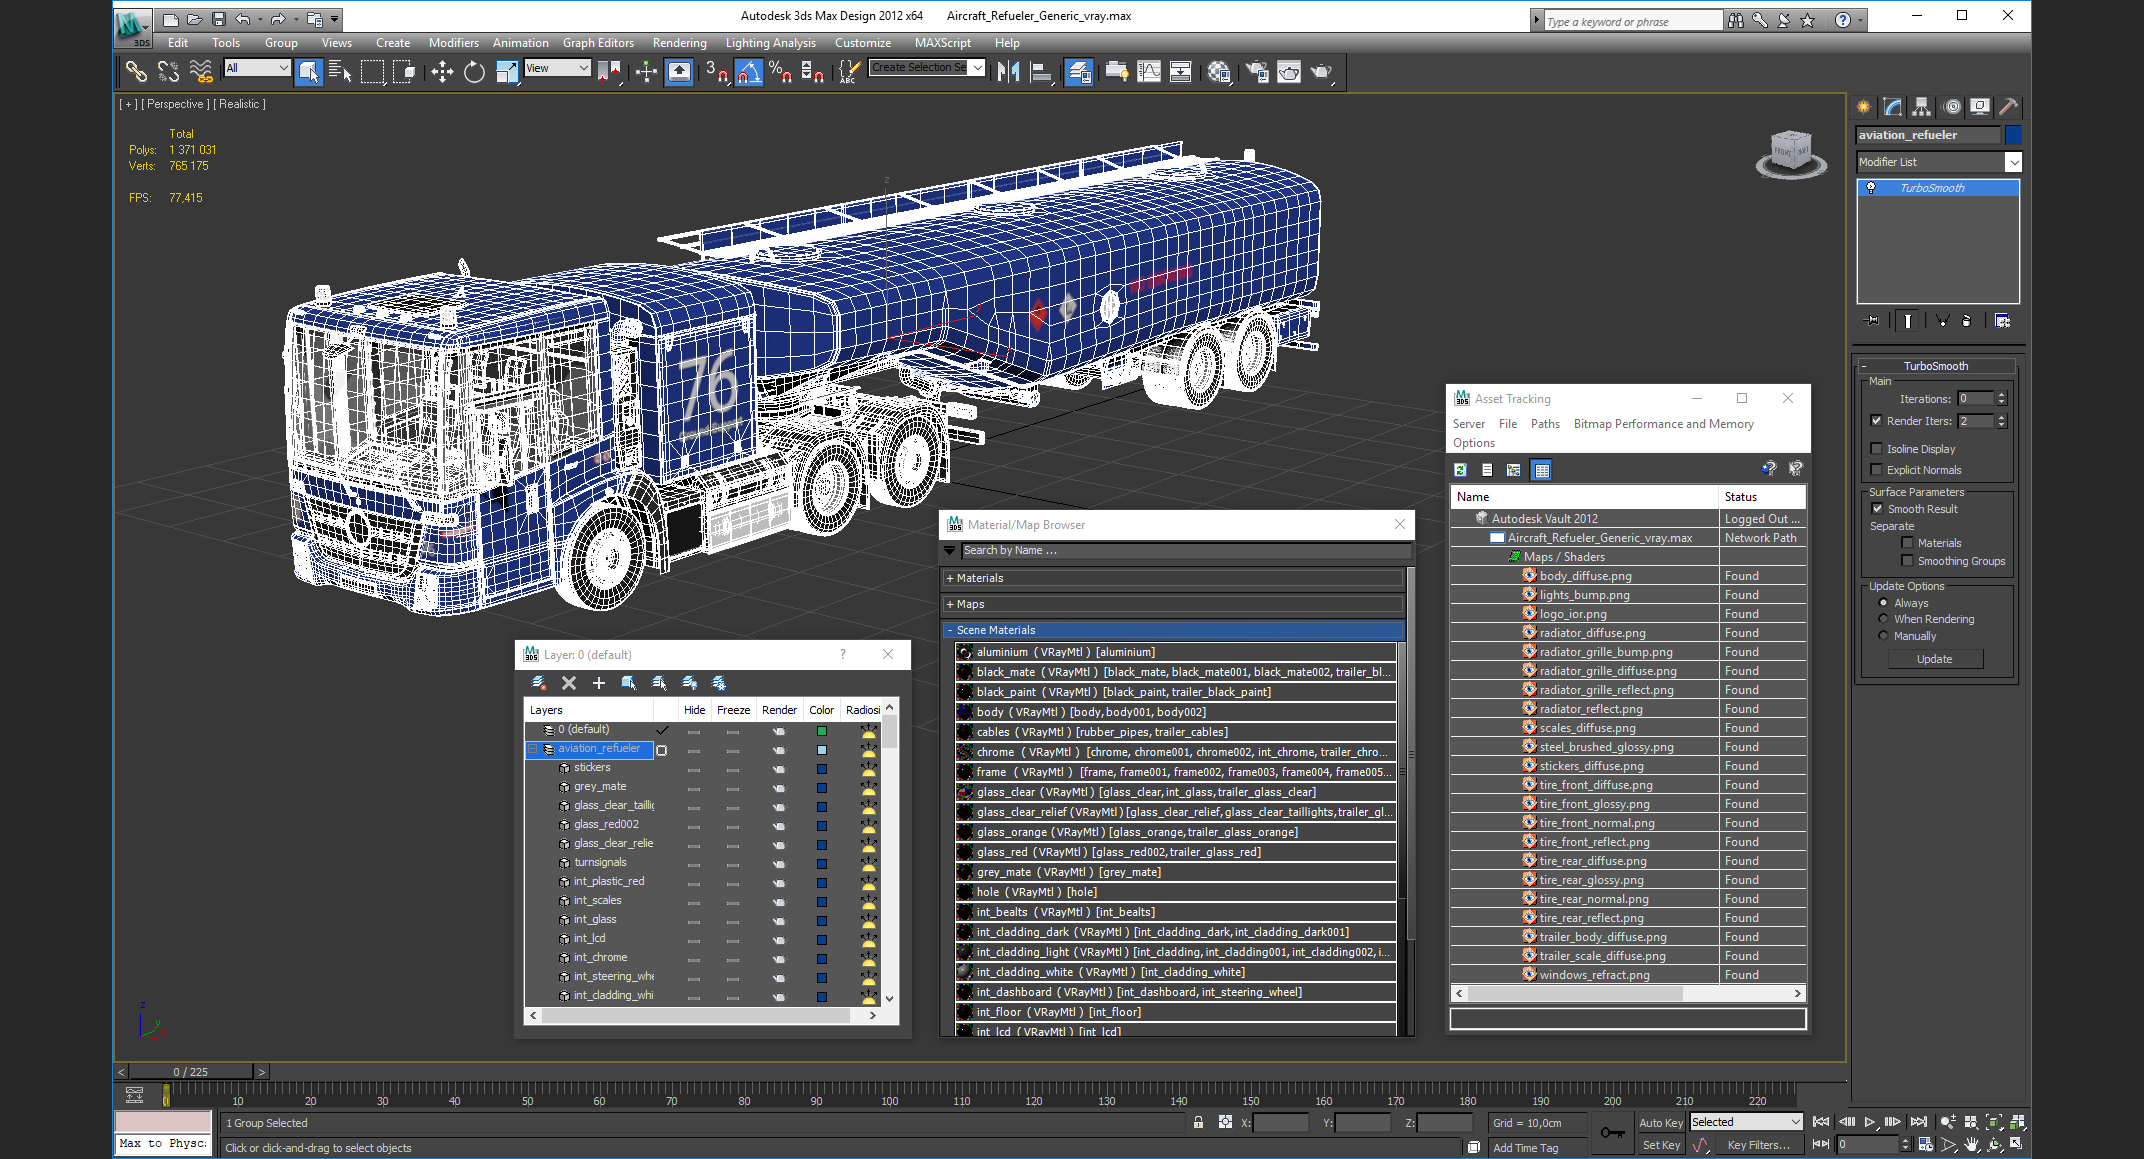Click the Add Time Tag field

click(1536, 1147)
